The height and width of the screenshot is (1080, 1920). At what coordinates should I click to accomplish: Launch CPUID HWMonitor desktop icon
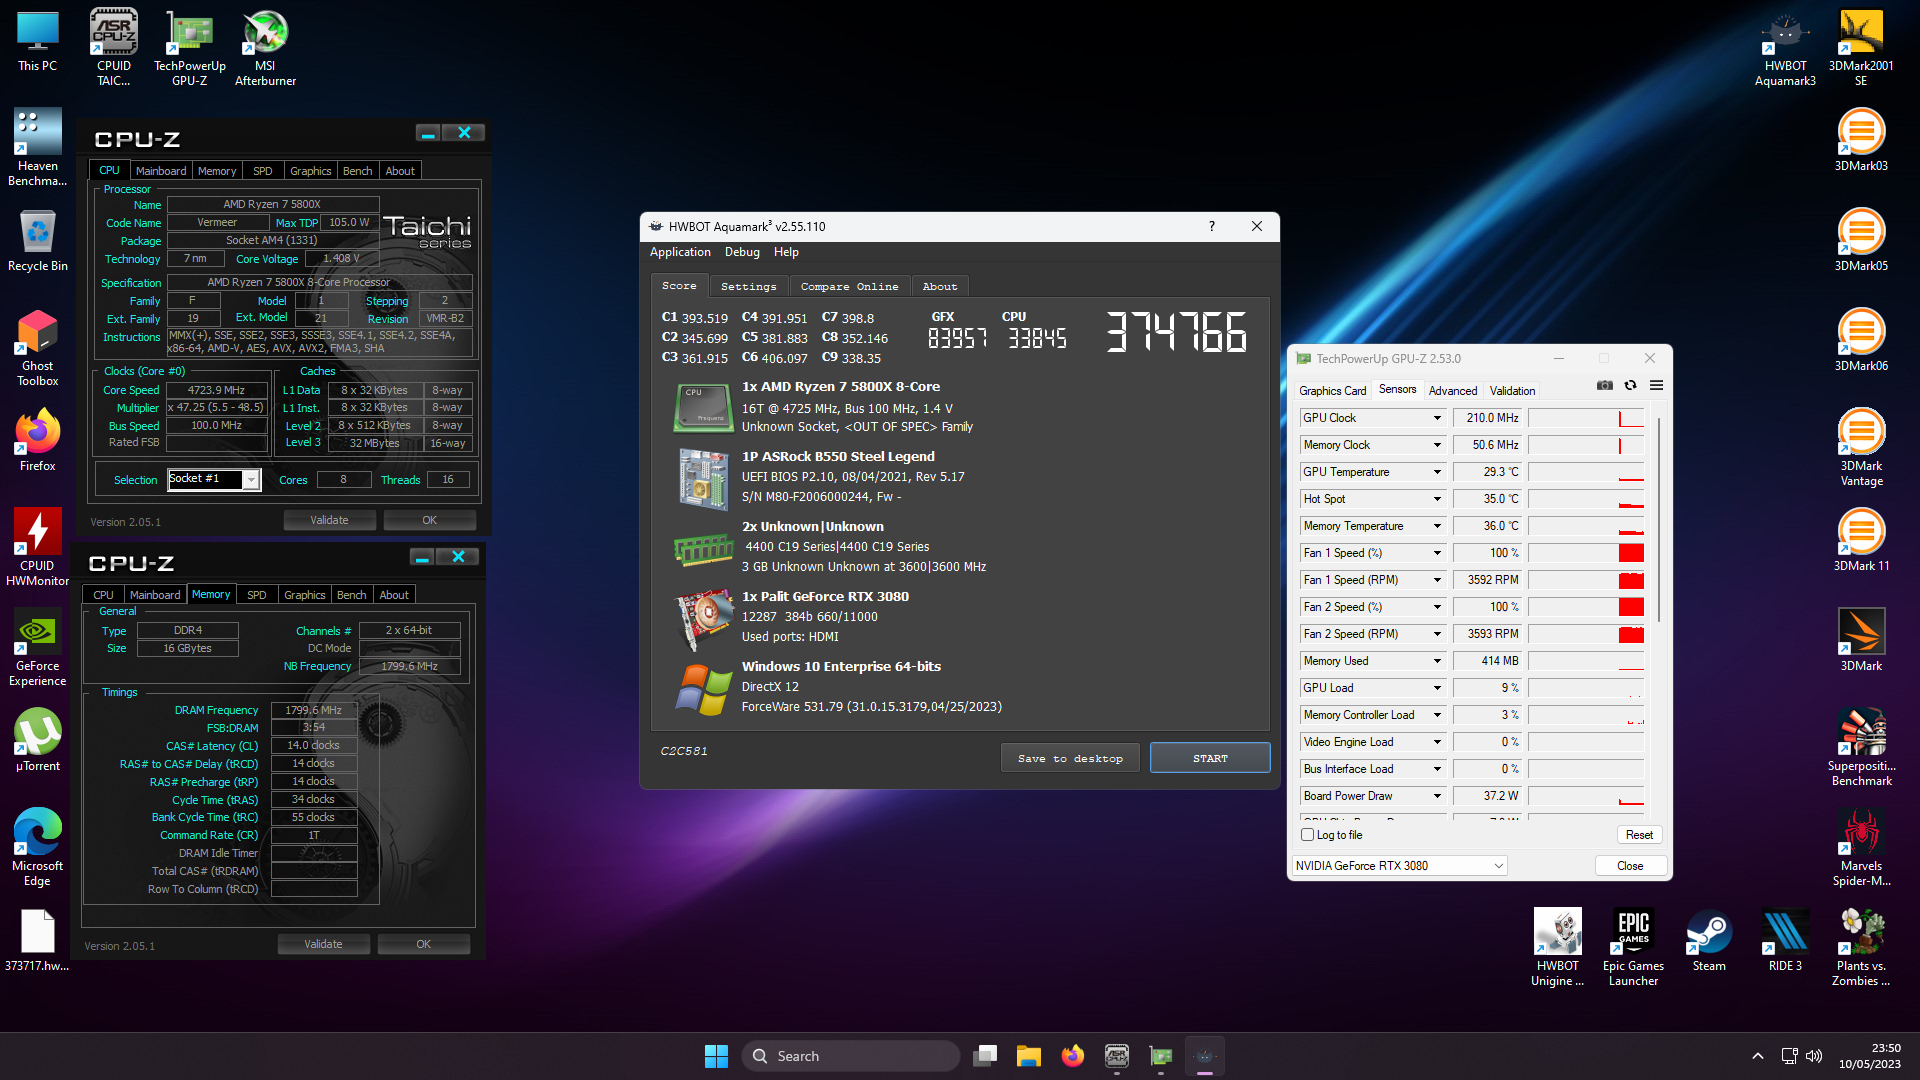pos(37,547)
